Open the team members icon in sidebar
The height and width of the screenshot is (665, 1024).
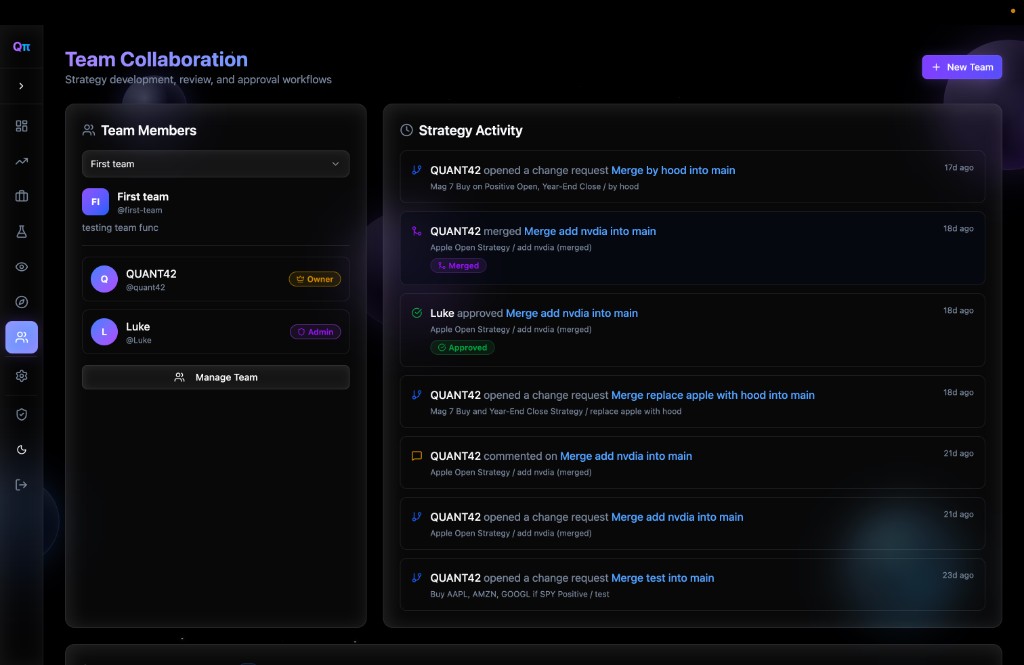click(22, 338)
